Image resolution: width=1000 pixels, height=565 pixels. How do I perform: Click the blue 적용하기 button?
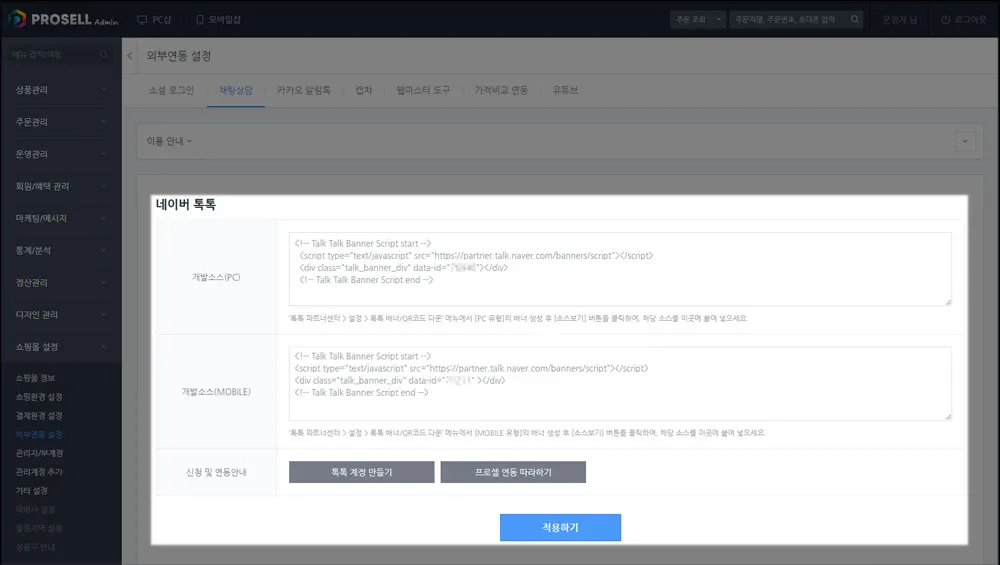click(x=560, y=527)
